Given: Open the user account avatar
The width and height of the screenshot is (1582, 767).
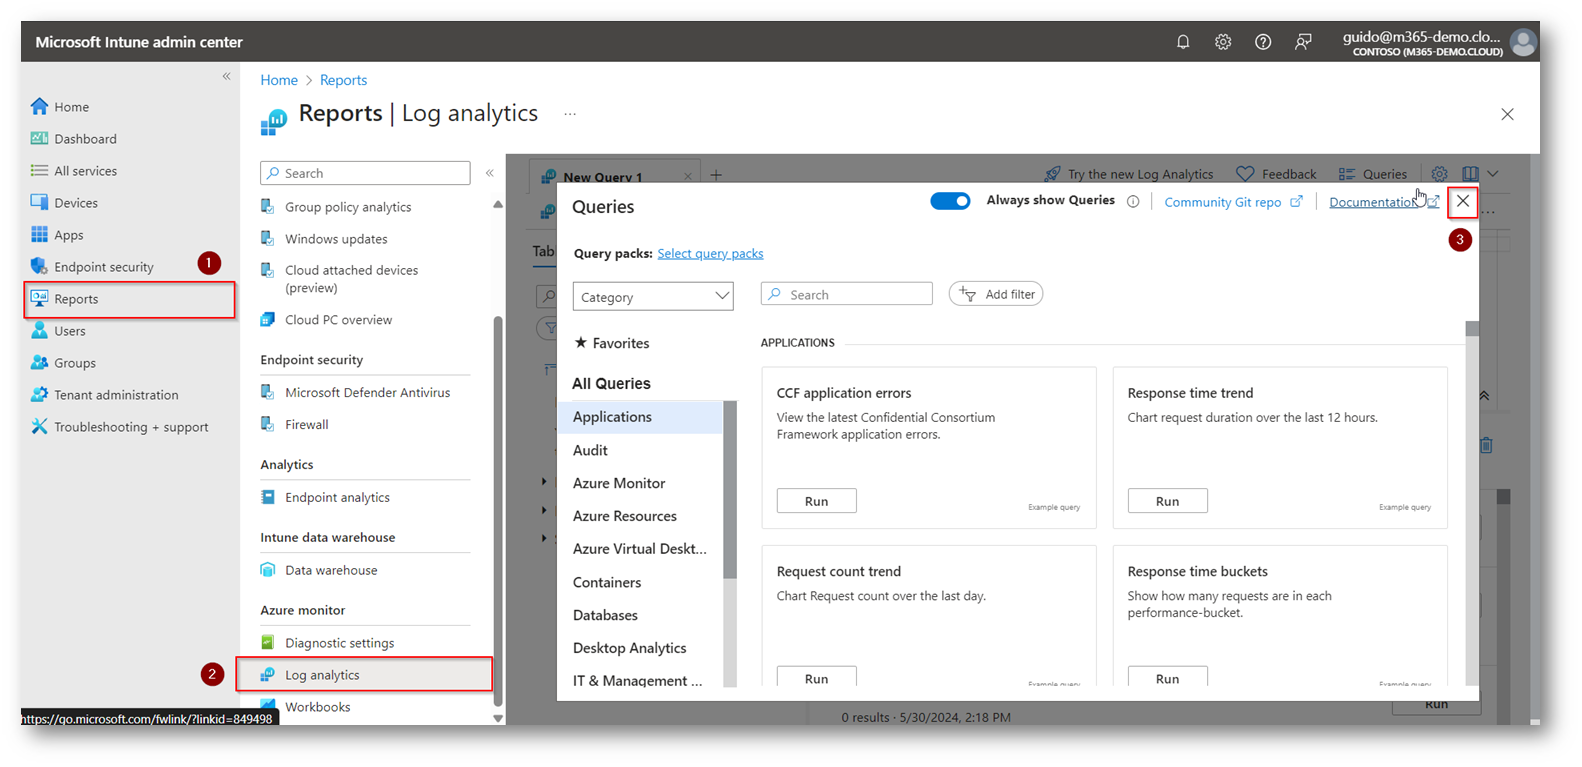Looking at the screenshot, I should point(1523,42).
